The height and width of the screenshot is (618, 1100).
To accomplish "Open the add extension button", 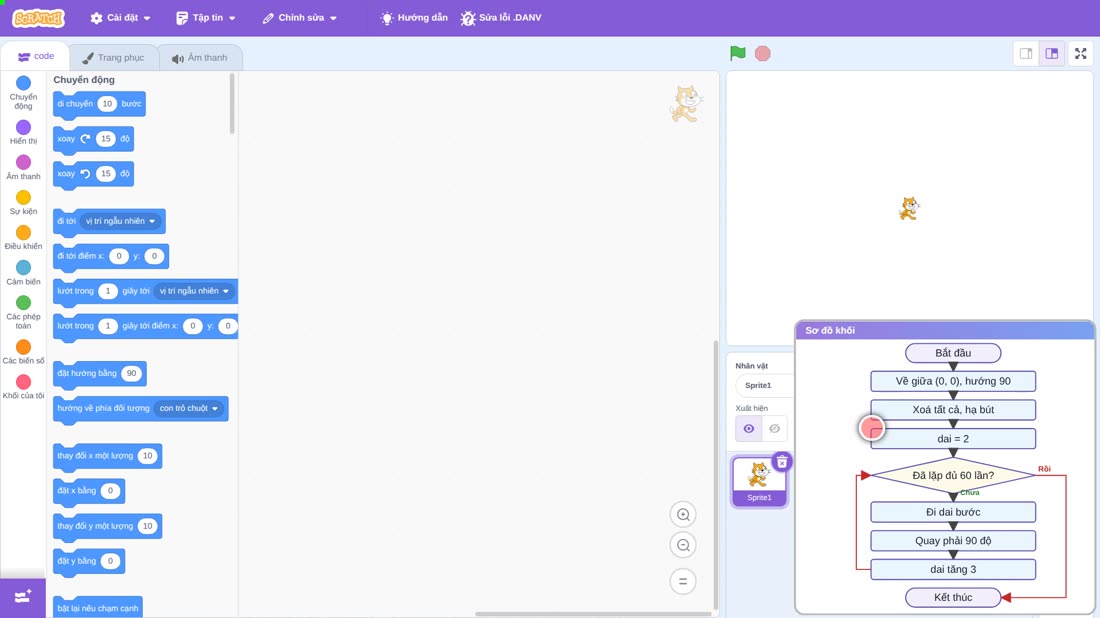I will [23, 597].
